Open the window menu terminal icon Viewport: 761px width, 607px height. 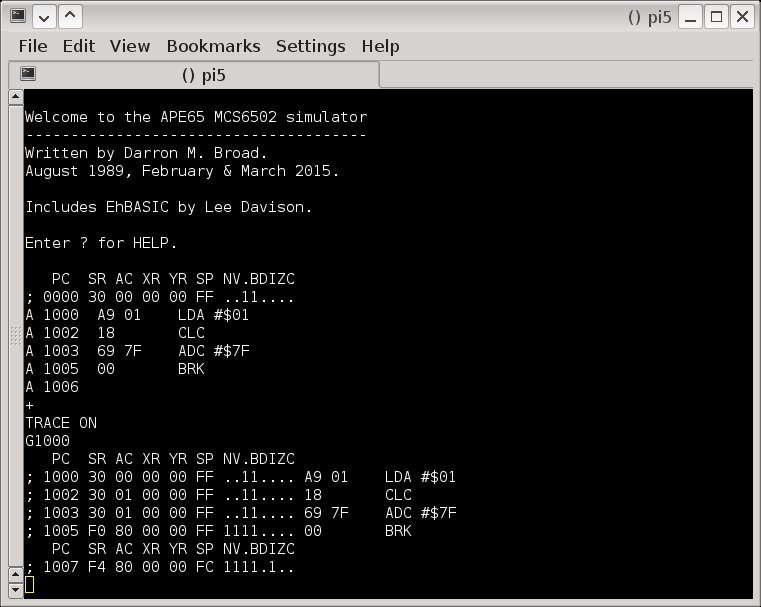click(x=18, y=16)
